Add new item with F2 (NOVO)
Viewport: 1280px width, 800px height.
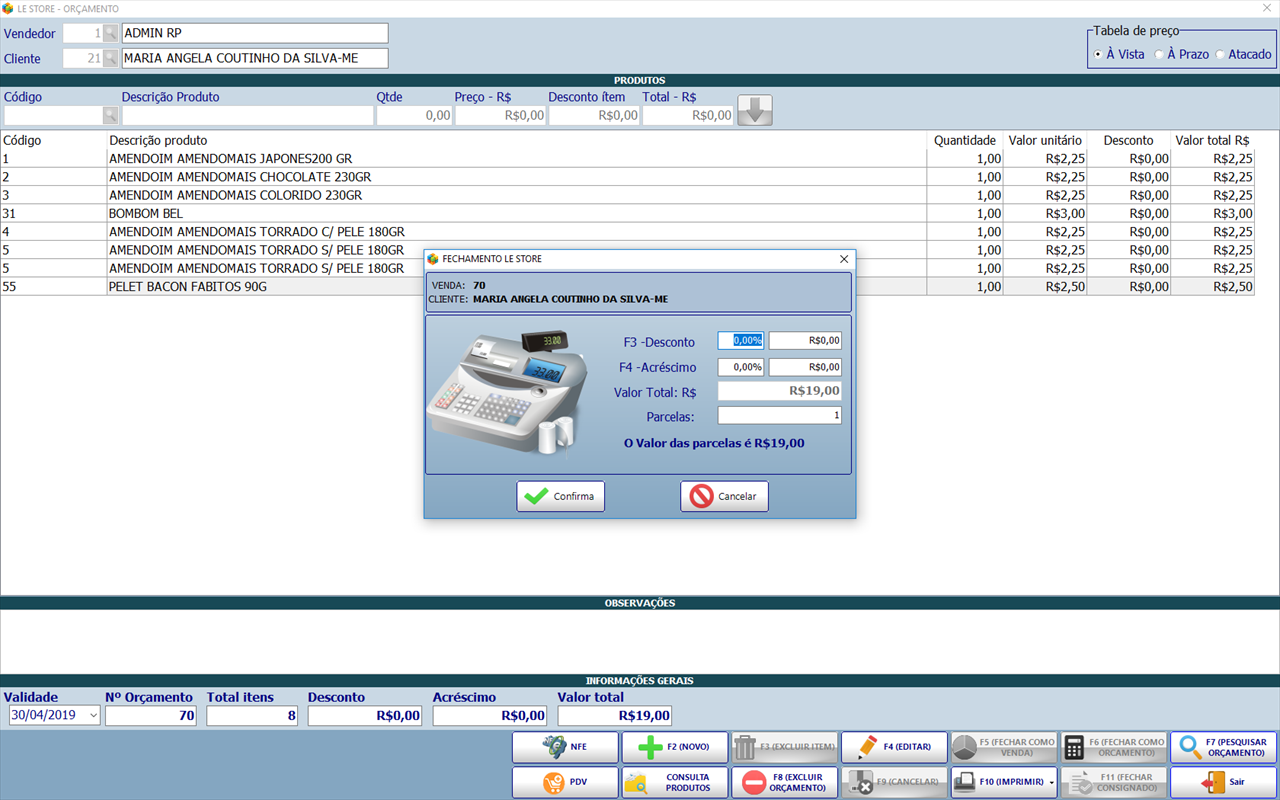point(675,747)
